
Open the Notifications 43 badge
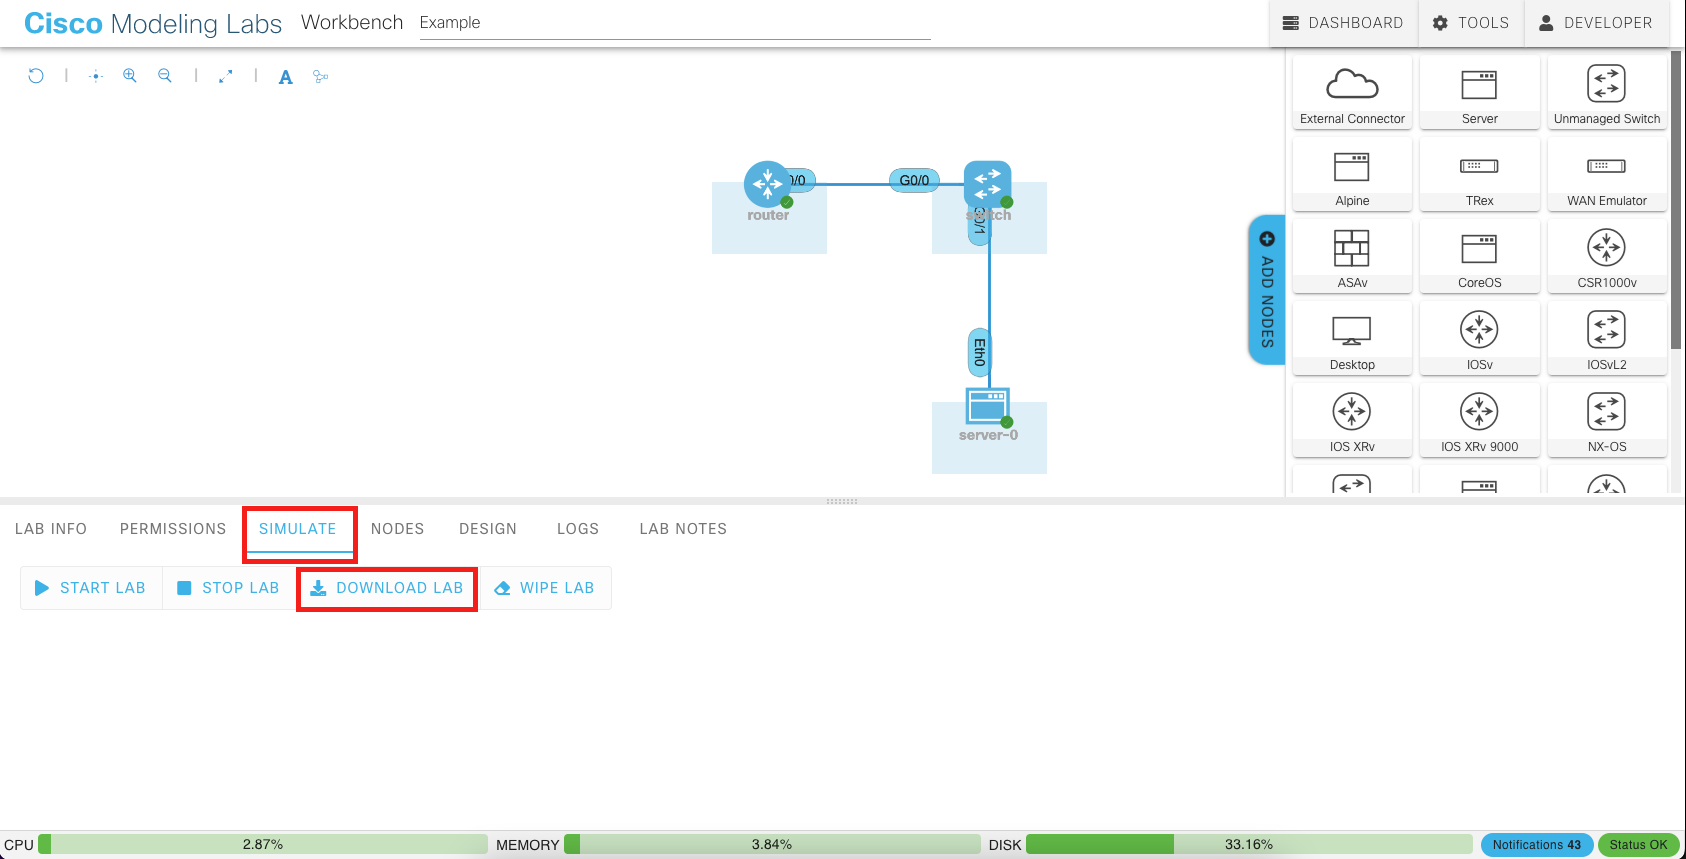tap(1537, 845)
